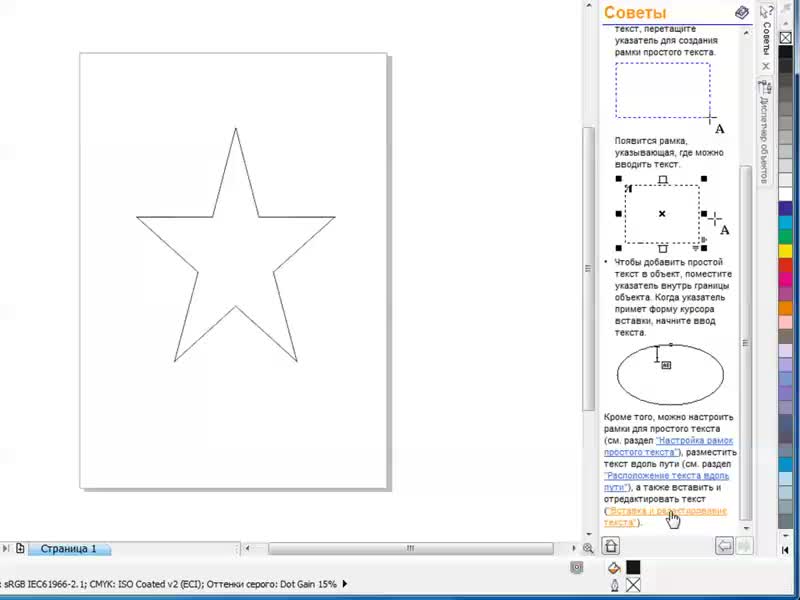Pick the orange swatch in the palette

point(786,308)
